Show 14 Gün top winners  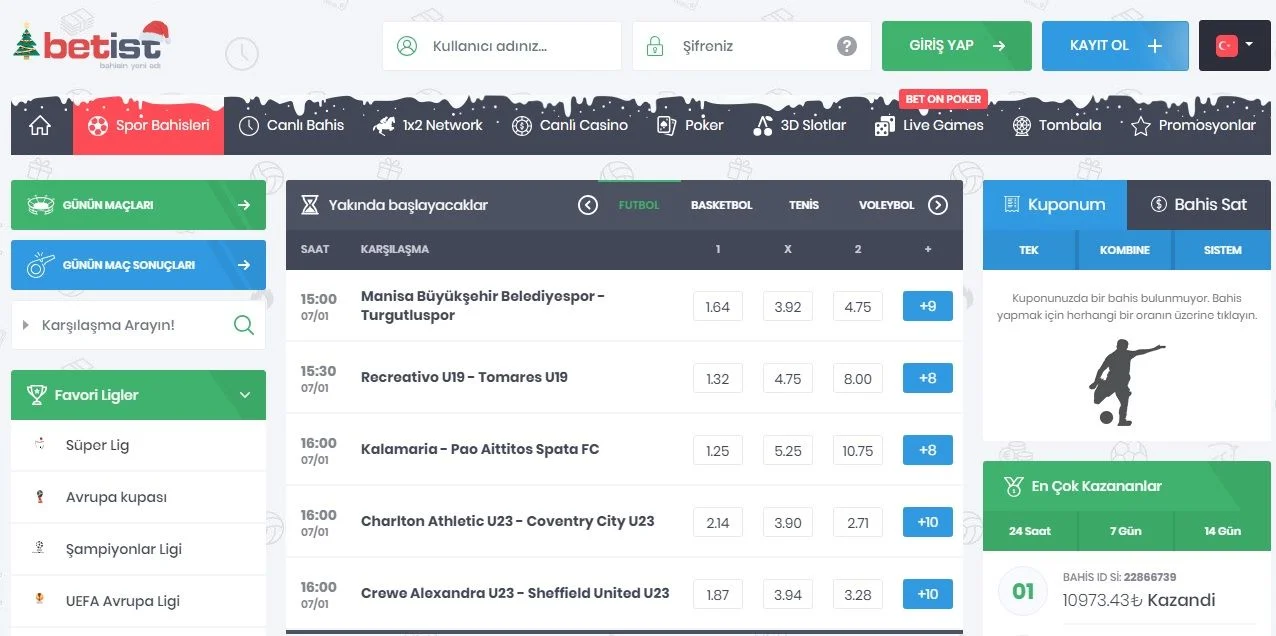[x=1222, y=531]
